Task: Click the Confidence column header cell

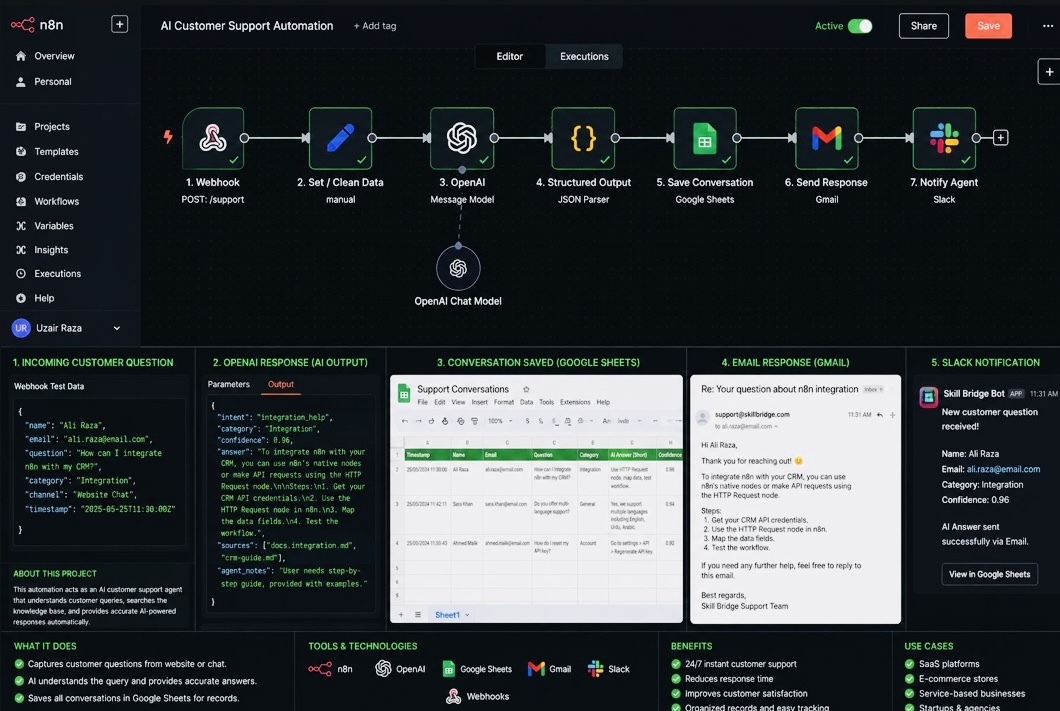Action: coord(670,455)
